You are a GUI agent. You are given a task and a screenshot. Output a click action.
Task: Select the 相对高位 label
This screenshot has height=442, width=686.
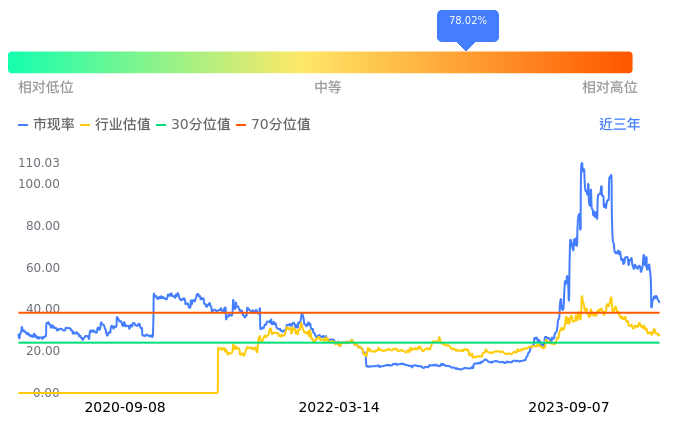(x=609, y=88)
